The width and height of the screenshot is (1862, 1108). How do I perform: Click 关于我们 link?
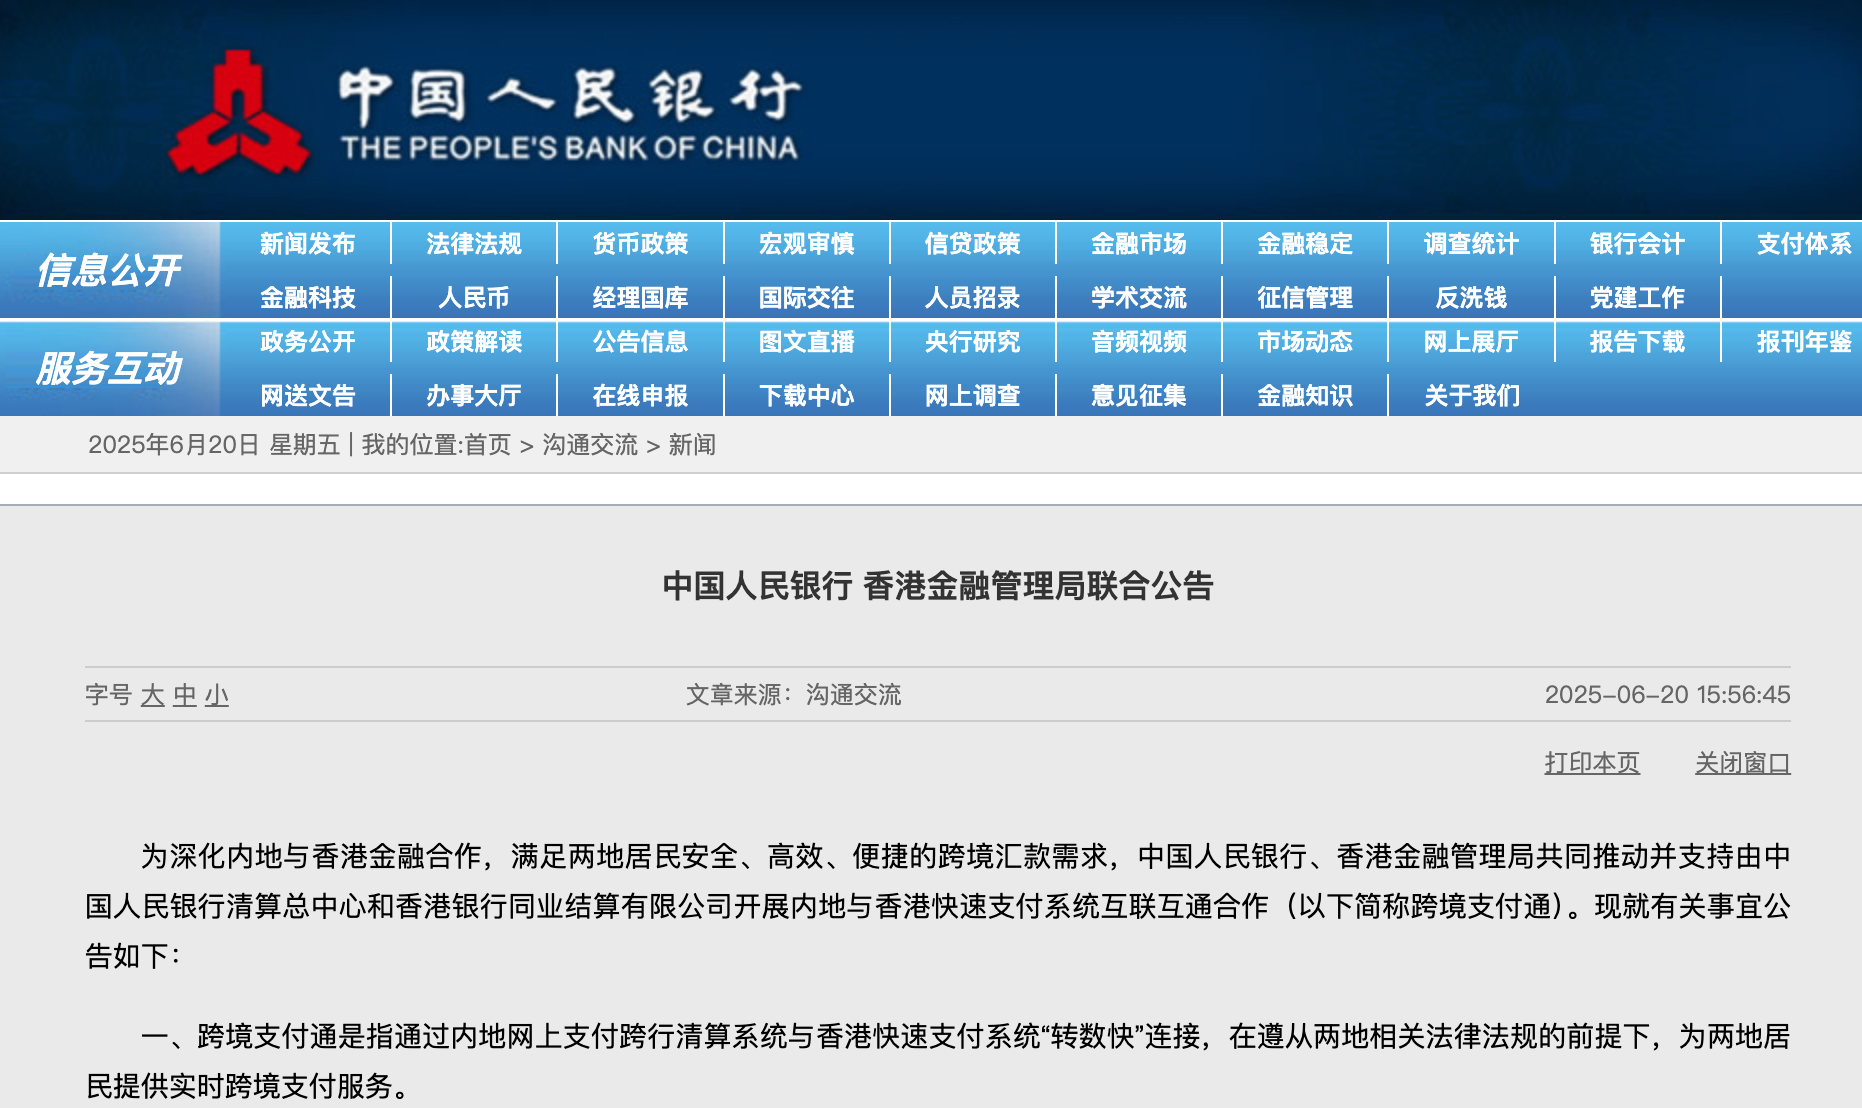(1471, 396)
